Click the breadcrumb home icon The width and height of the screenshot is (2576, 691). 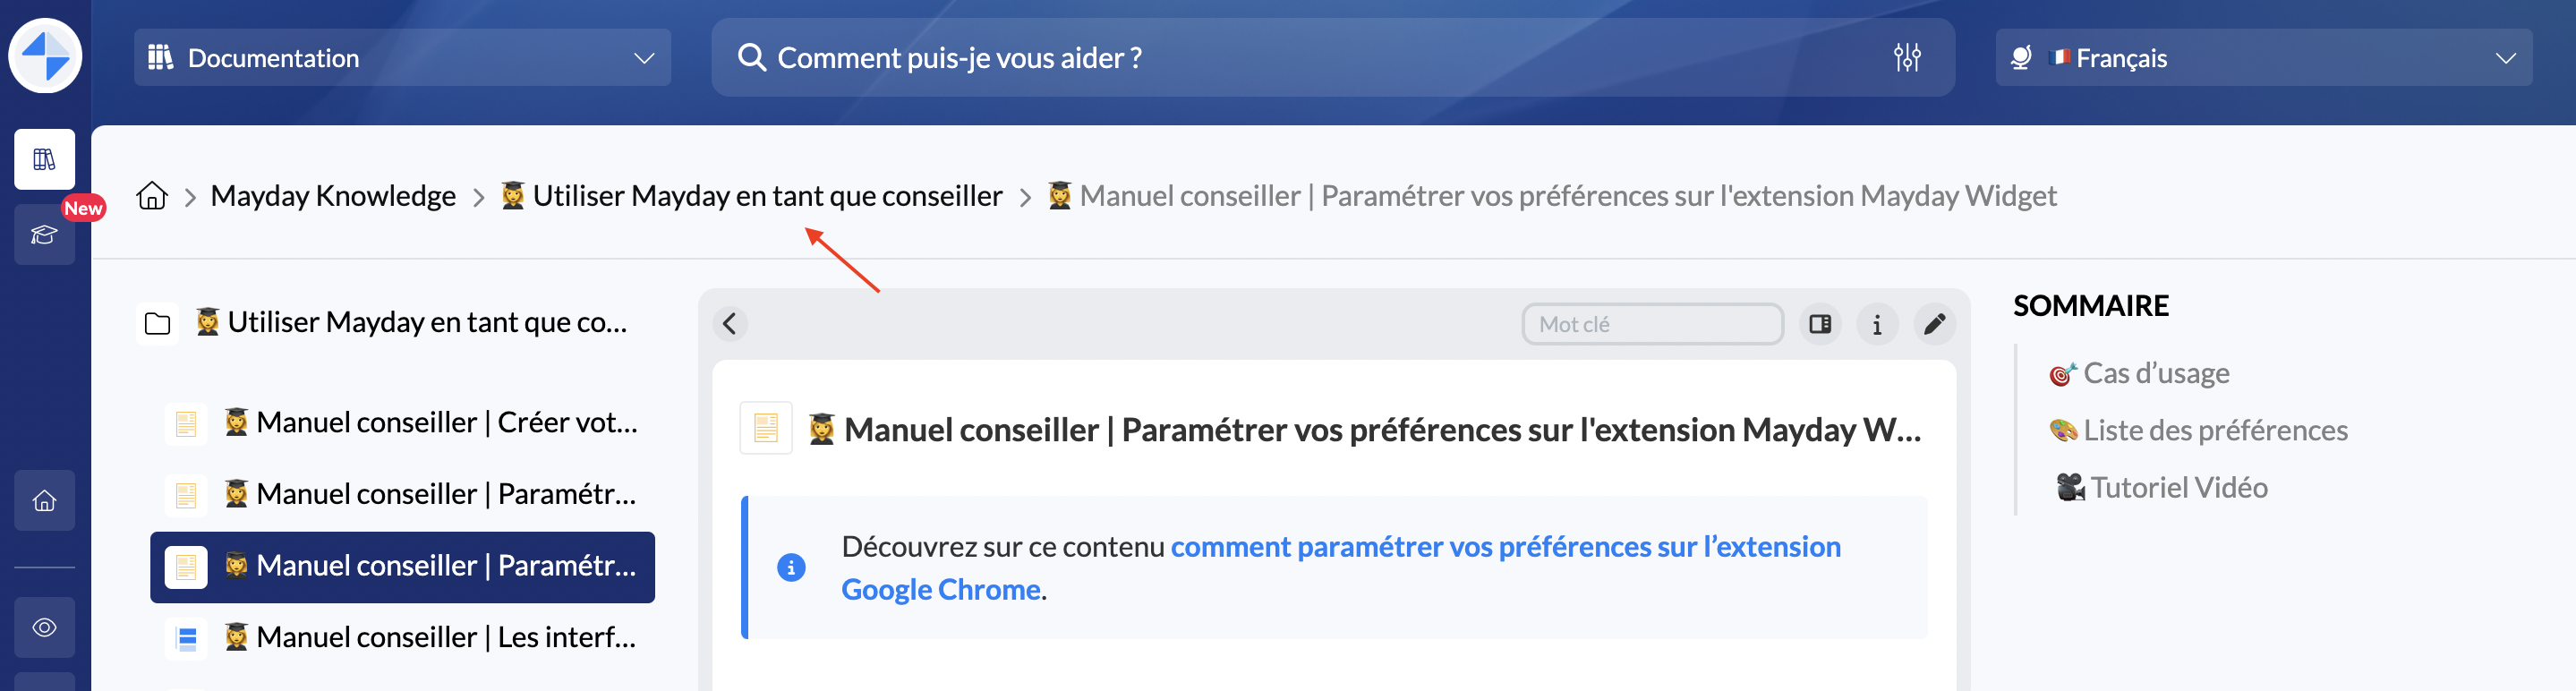pyautogui.click(x=152, y=196)
